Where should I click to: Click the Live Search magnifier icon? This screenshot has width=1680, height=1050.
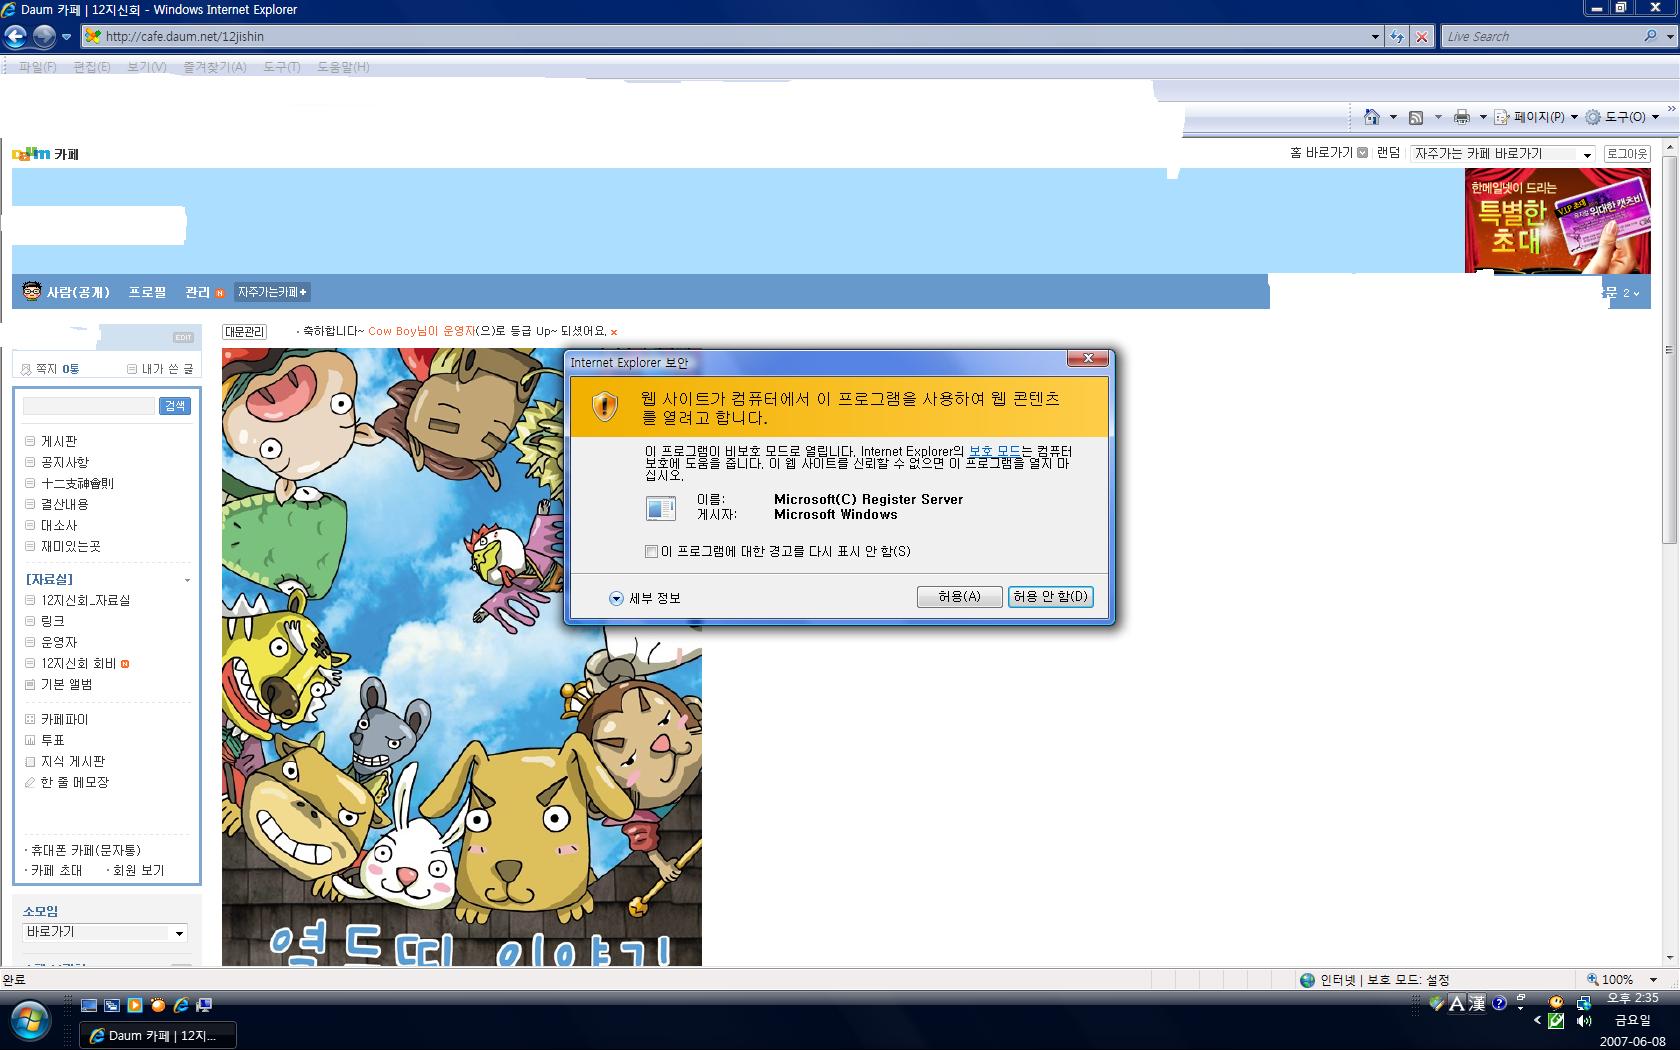(x=1650, y=36)
